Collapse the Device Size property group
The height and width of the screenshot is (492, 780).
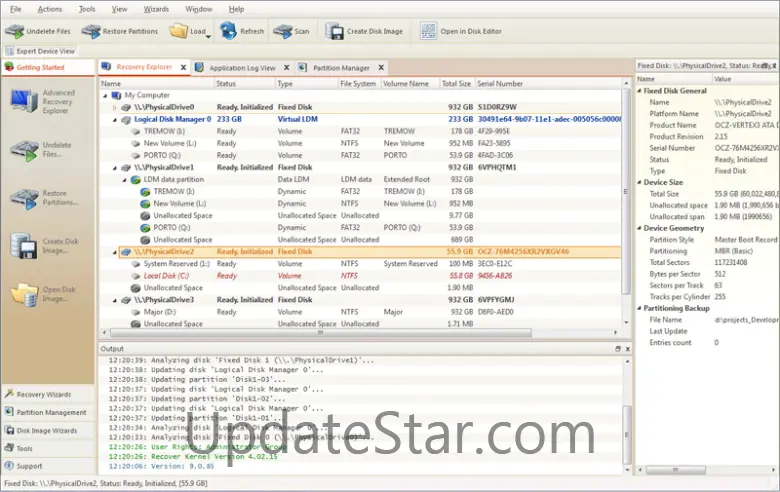pos(640,182)
